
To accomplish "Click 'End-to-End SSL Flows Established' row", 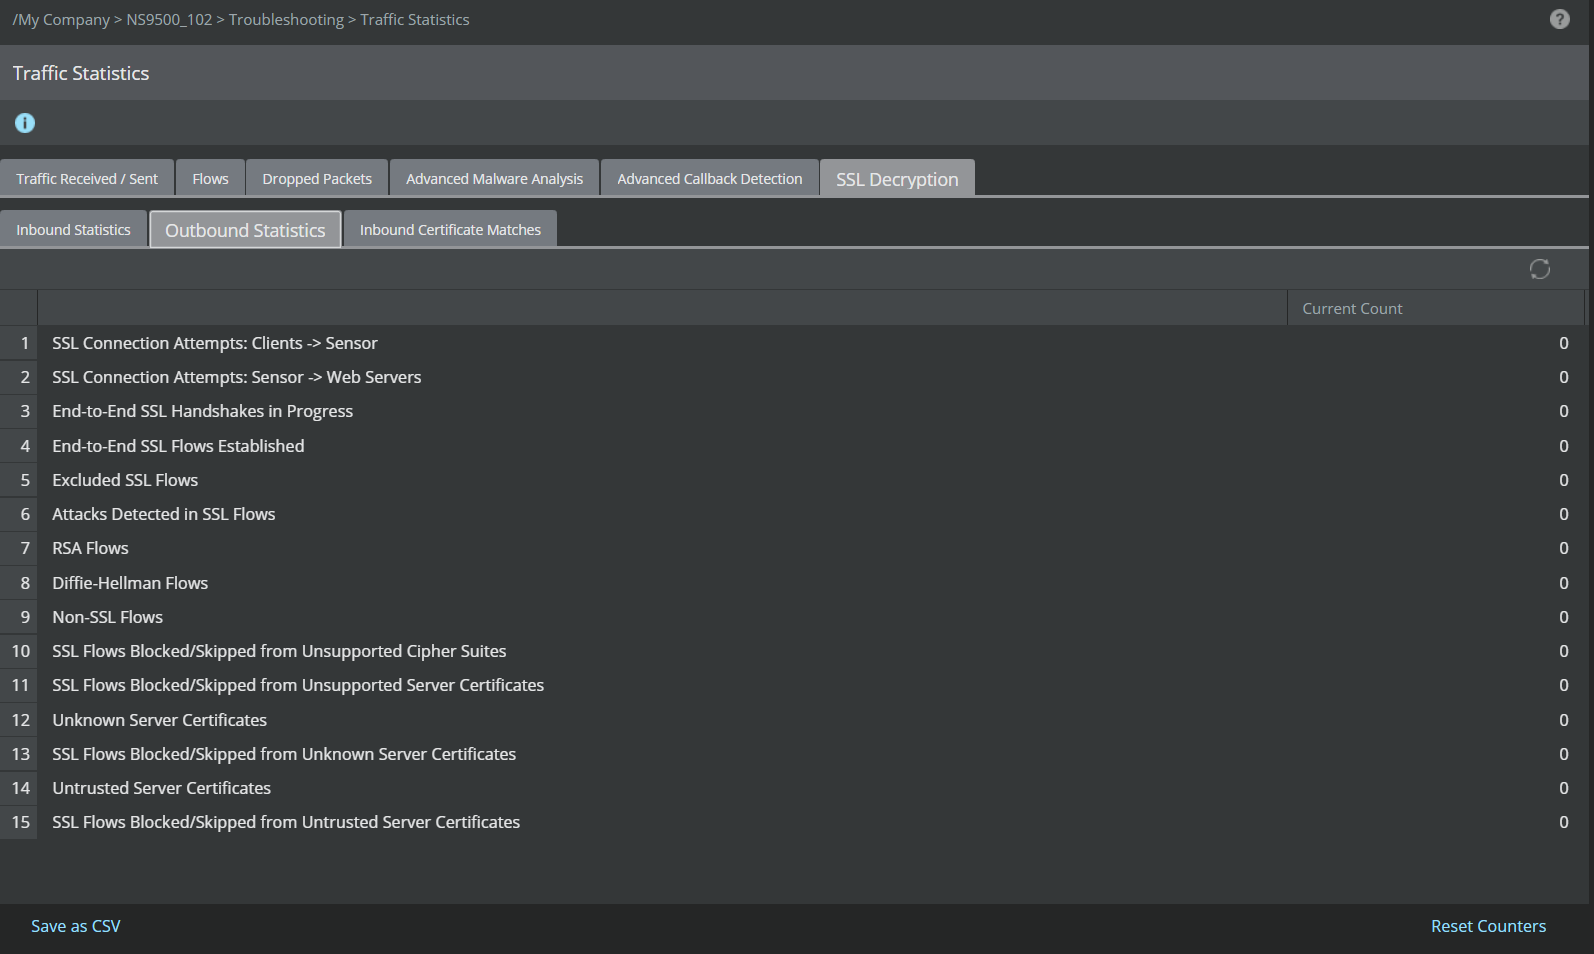I will [x=792, y=446].
